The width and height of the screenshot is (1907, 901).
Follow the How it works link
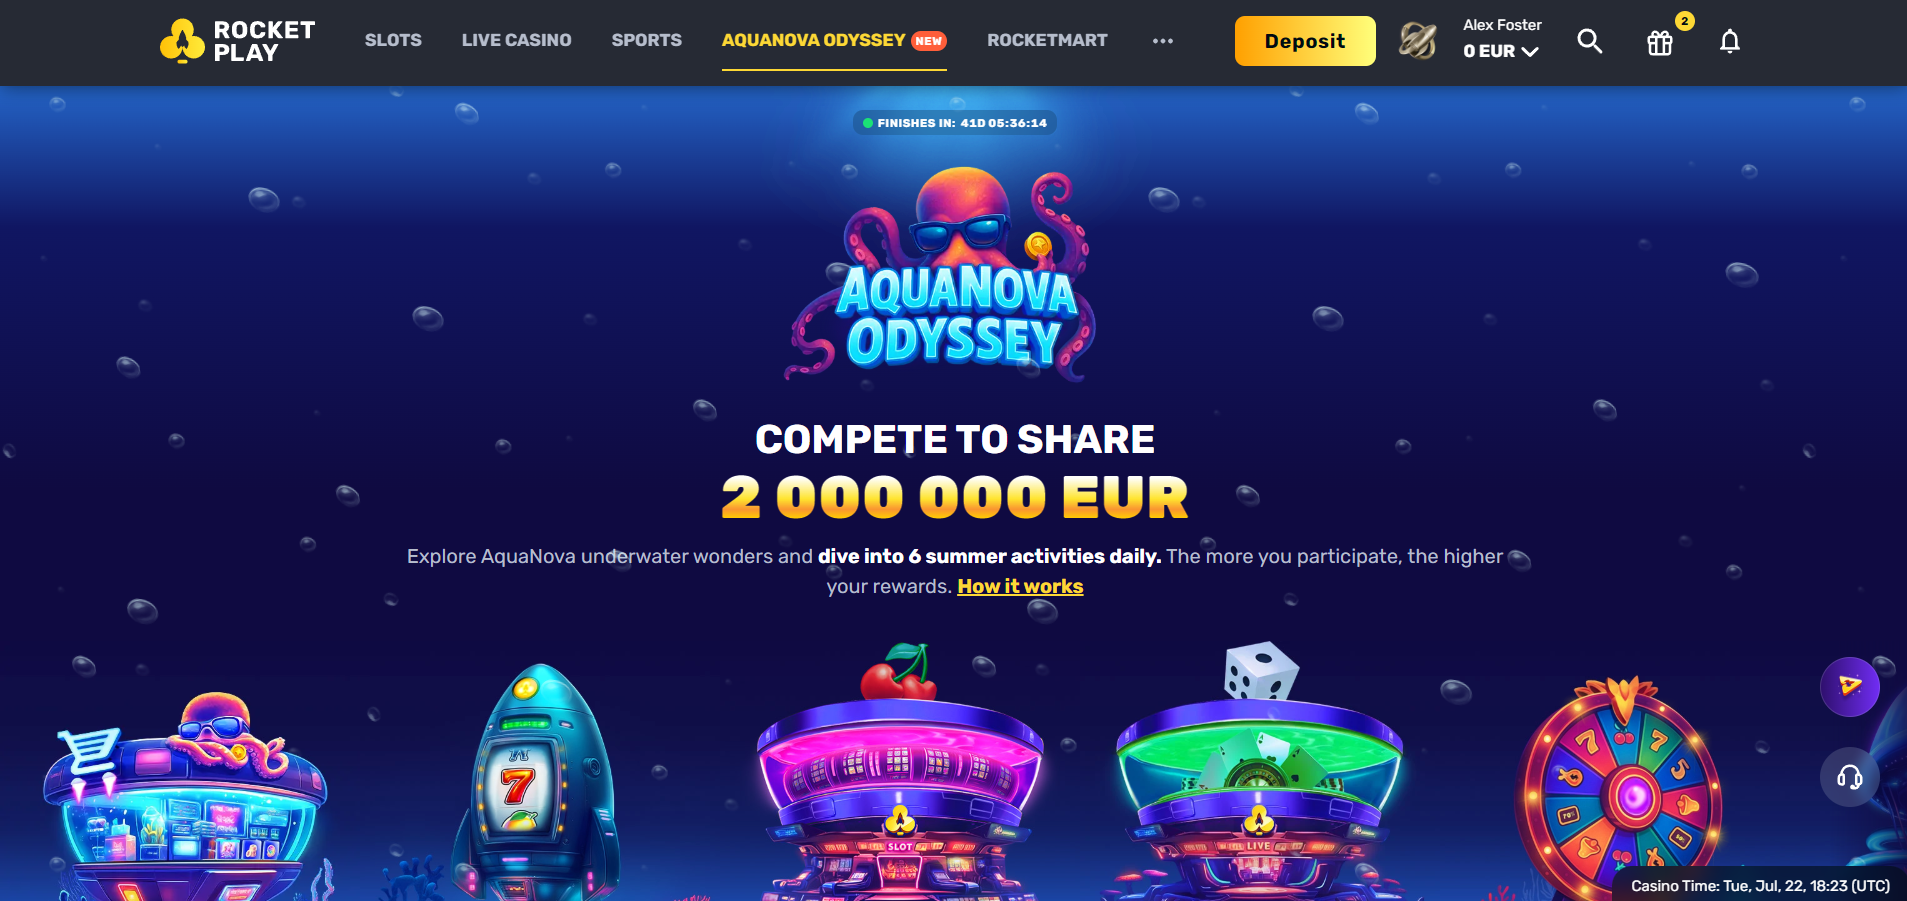point(1020,586)
